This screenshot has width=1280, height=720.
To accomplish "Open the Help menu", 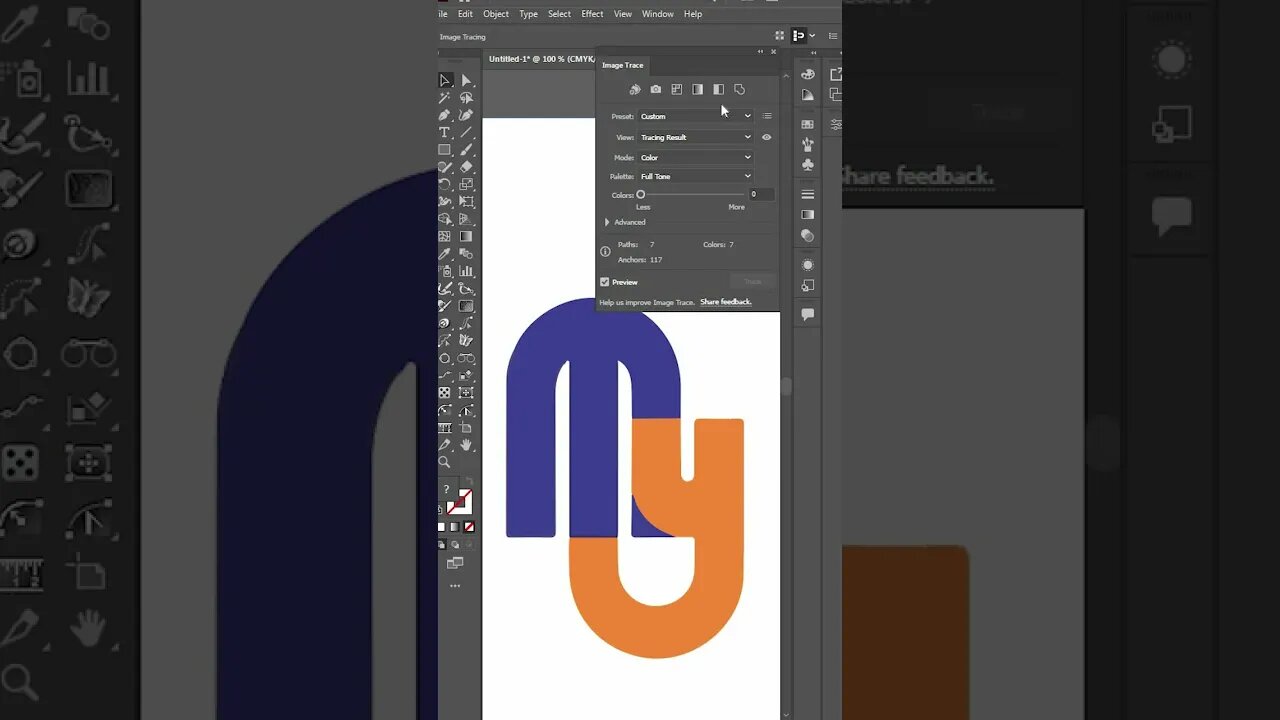I will click(x=693, y=14).
